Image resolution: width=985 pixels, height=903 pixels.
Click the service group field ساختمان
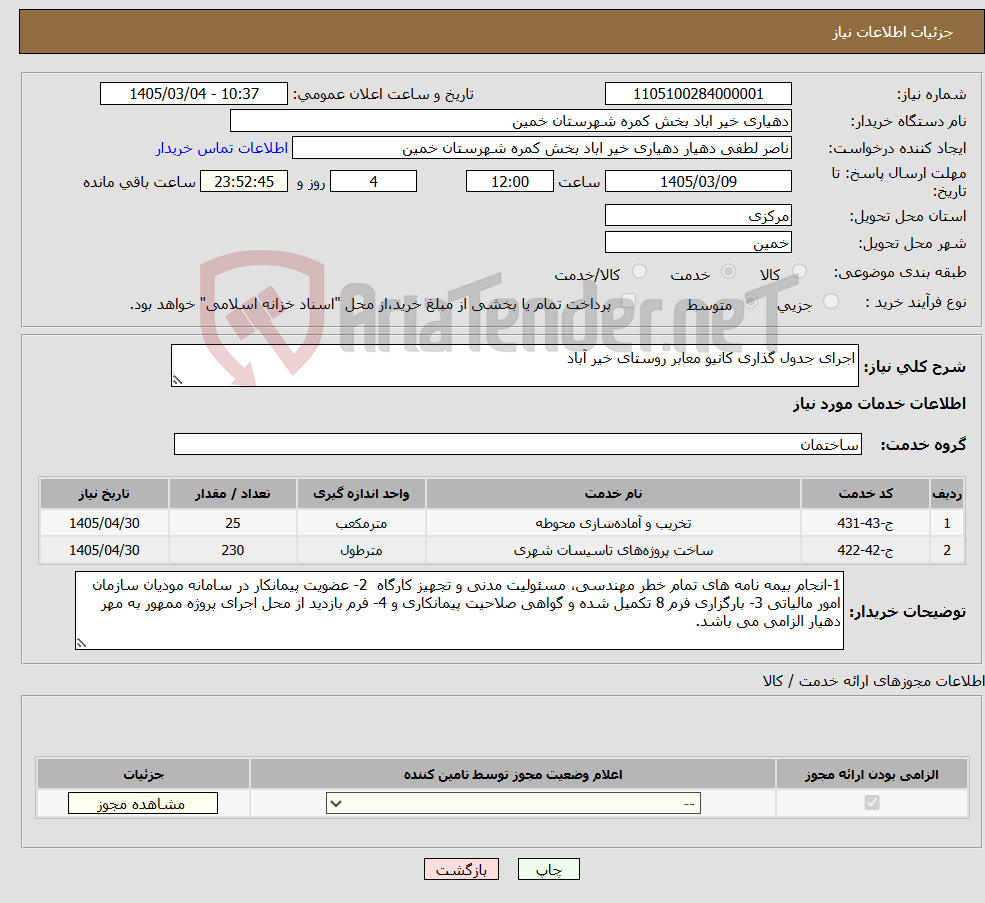(x=518, y=444)
